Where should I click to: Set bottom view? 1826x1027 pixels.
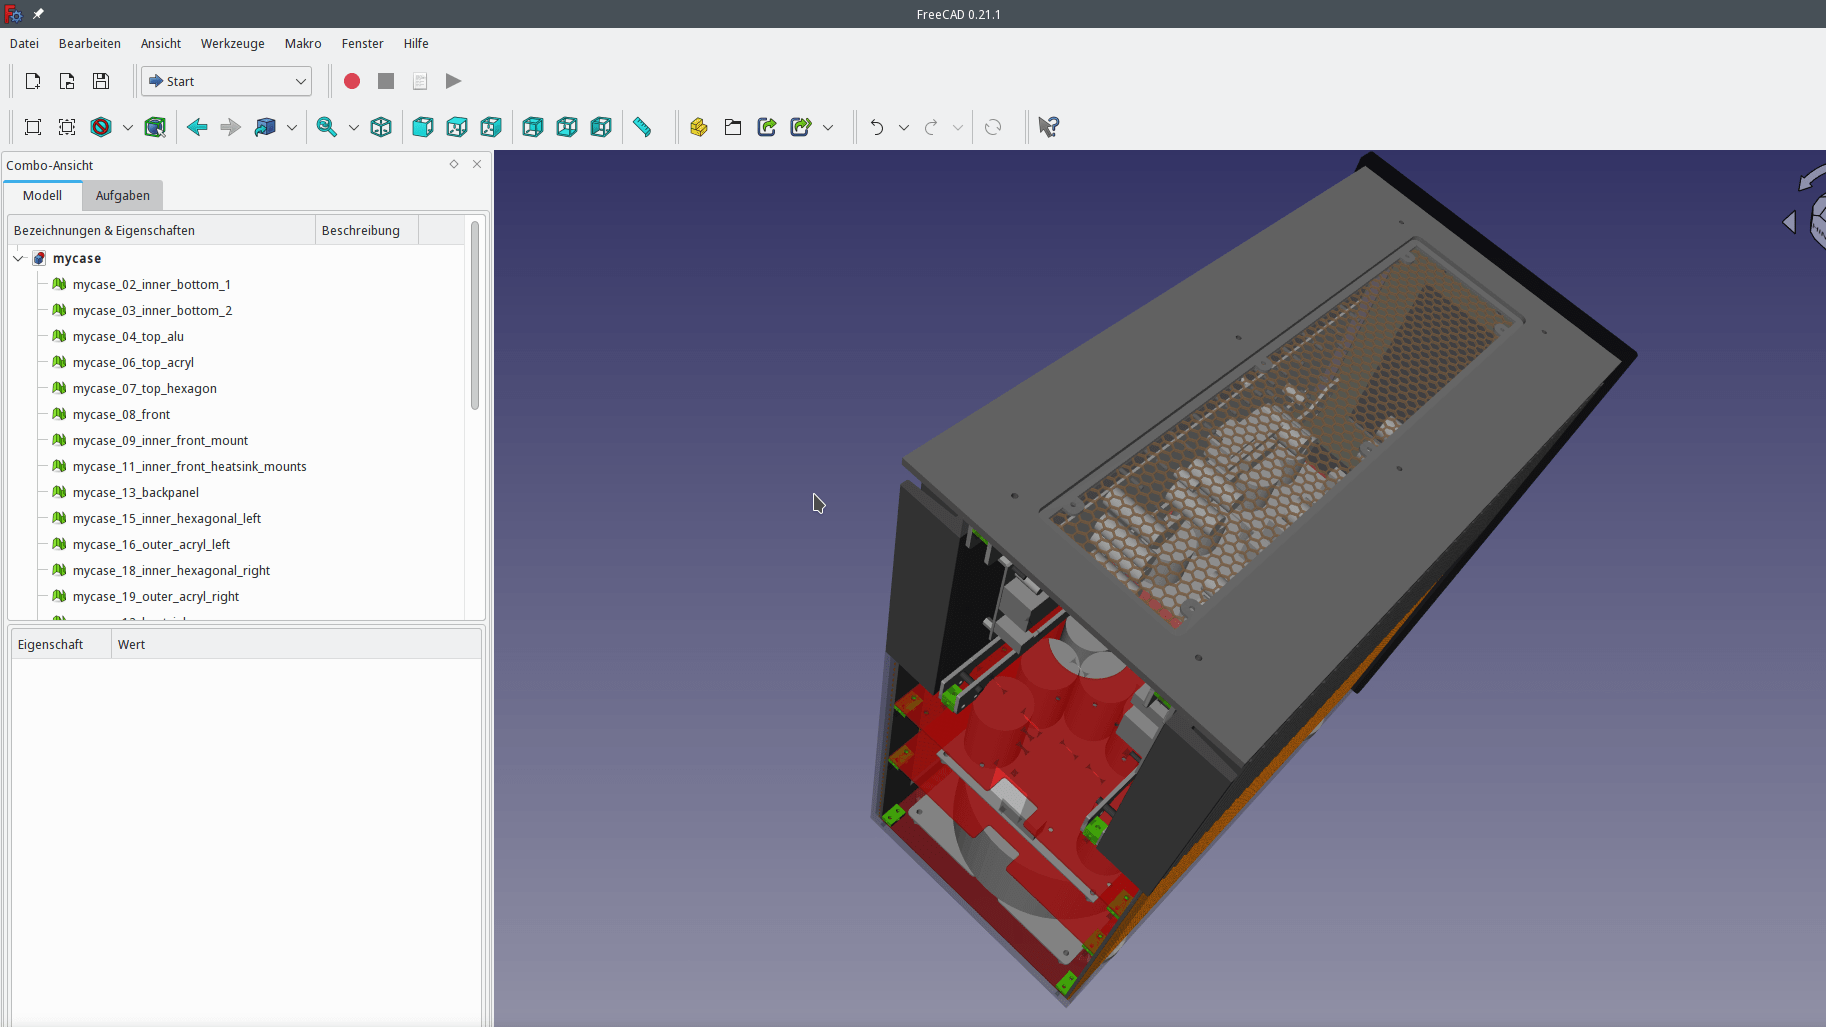(567, 127)
